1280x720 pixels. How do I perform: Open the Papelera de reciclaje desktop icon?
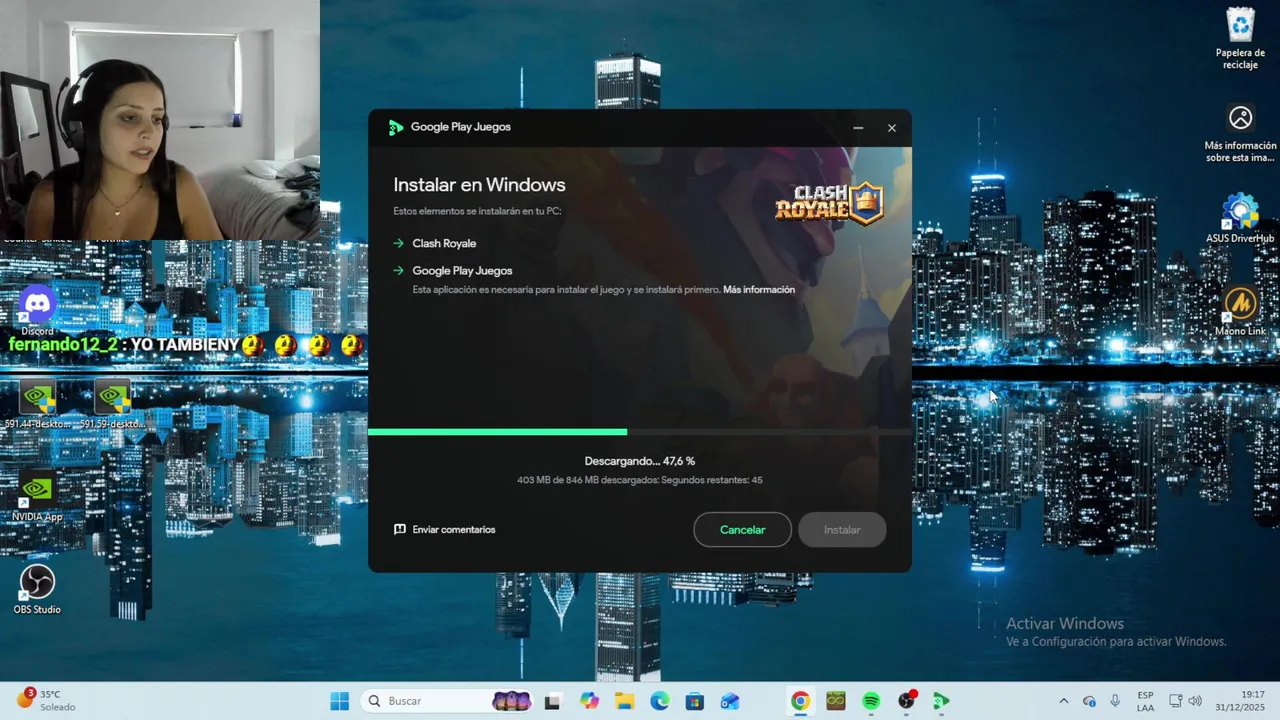tap(1240, 40)
